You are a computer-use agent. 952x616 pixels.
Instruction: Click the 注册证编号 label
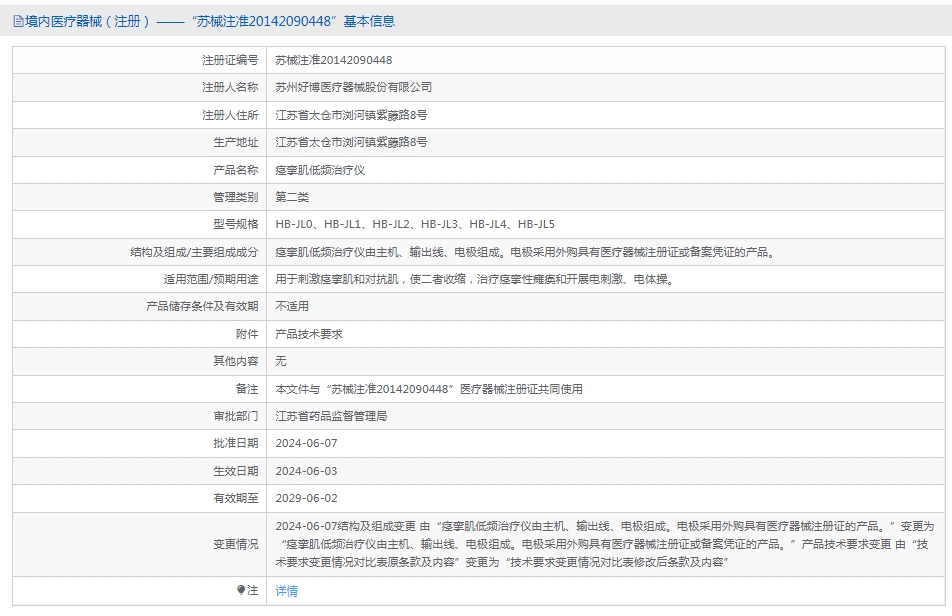pyautogui.click(x=230, y=60)
